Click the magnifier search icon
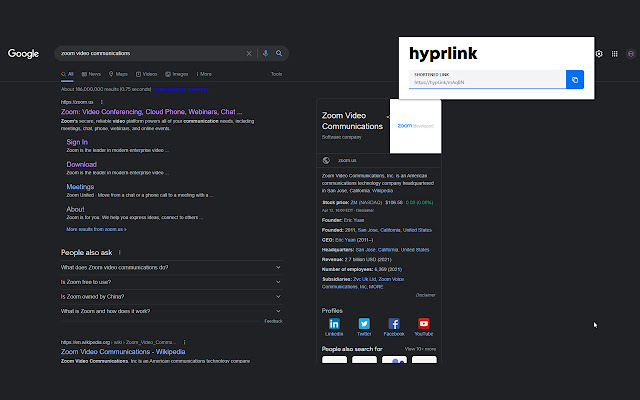This screenshot has width=640, height=400. [x=279, y=53]
